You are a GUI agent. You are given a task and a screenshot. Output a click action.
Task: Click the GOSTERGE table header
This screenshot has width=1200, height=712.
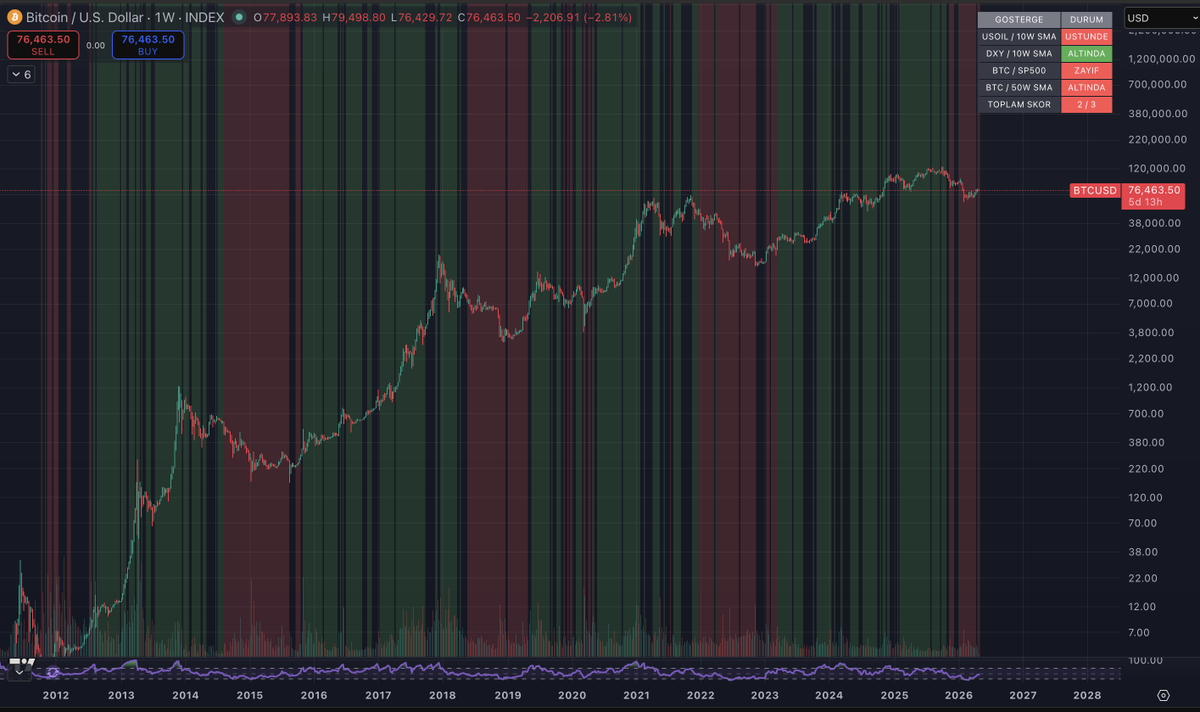1019,19
